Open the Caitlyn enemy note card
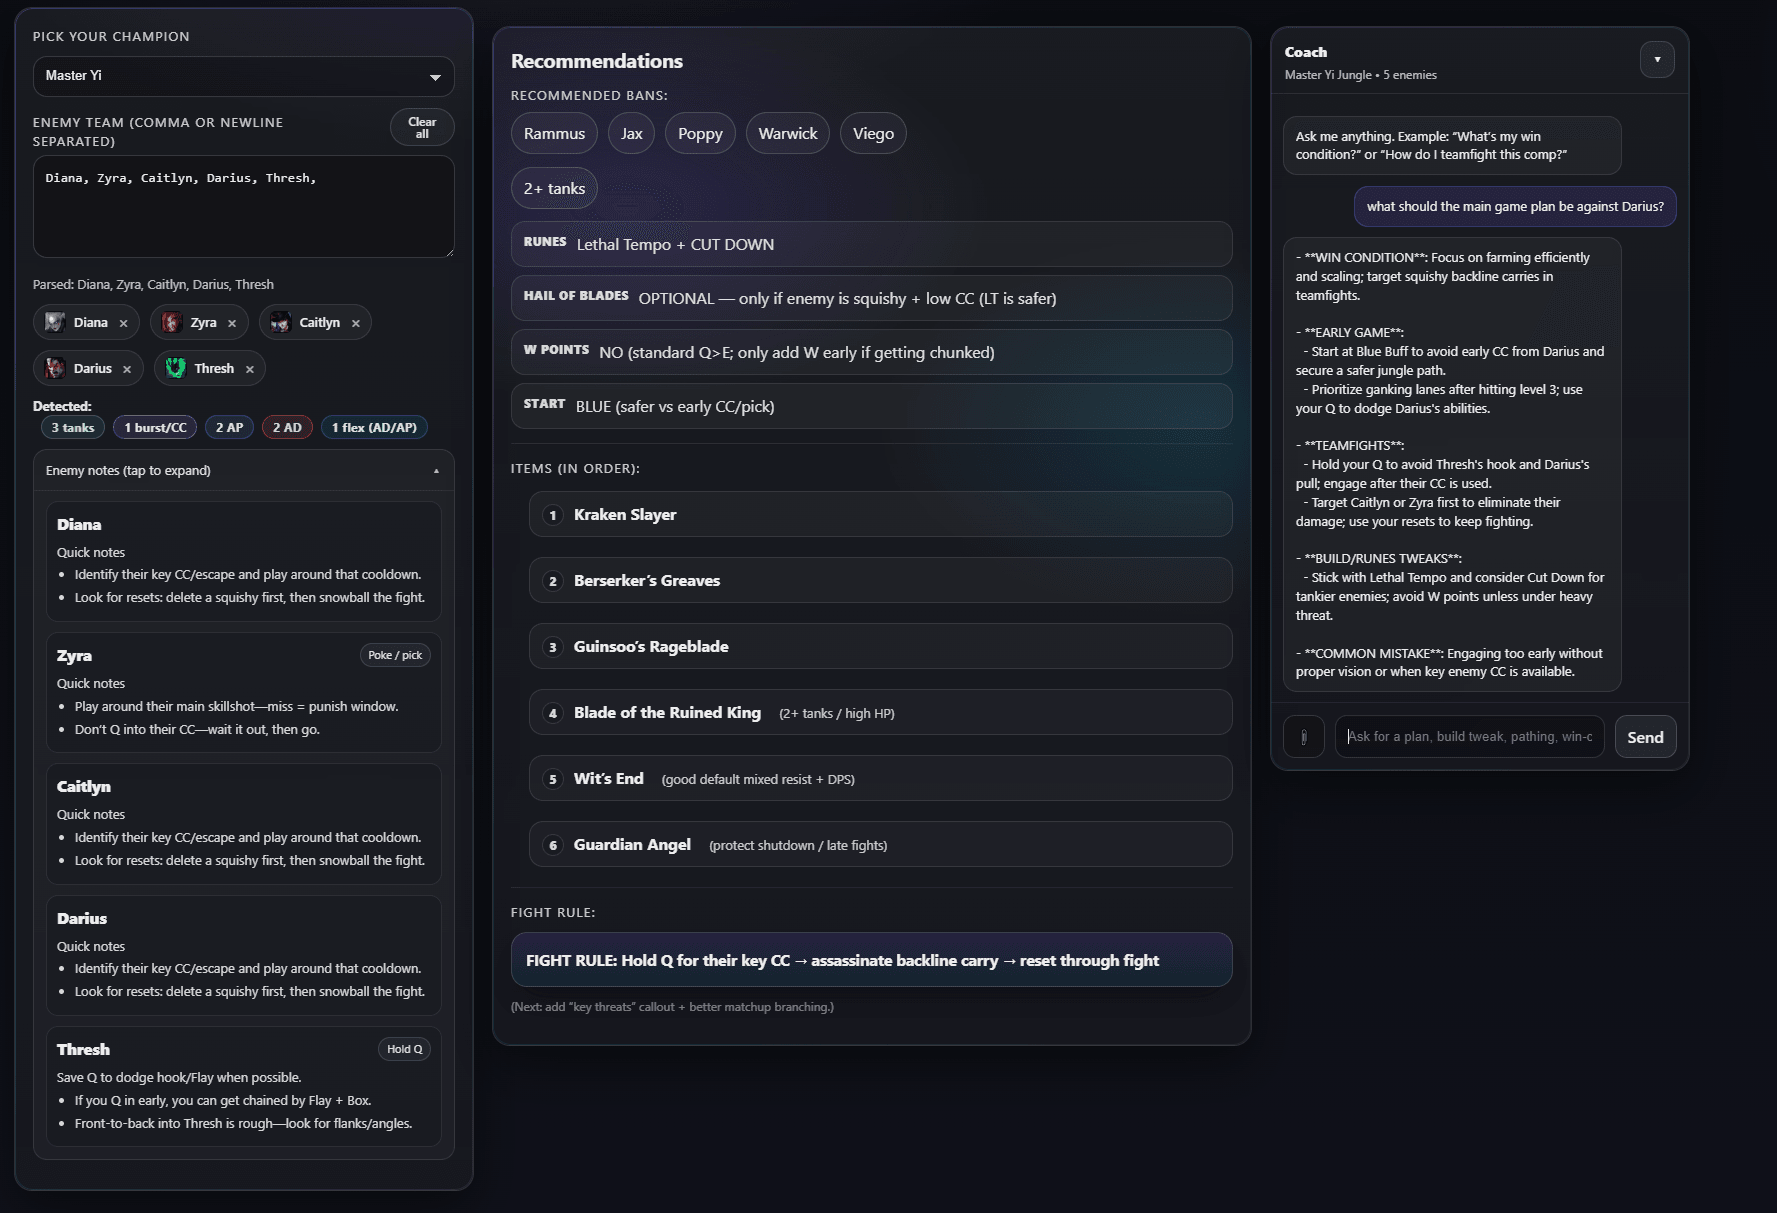This screenshot has height=1213, width=1777. pos(244,825)
